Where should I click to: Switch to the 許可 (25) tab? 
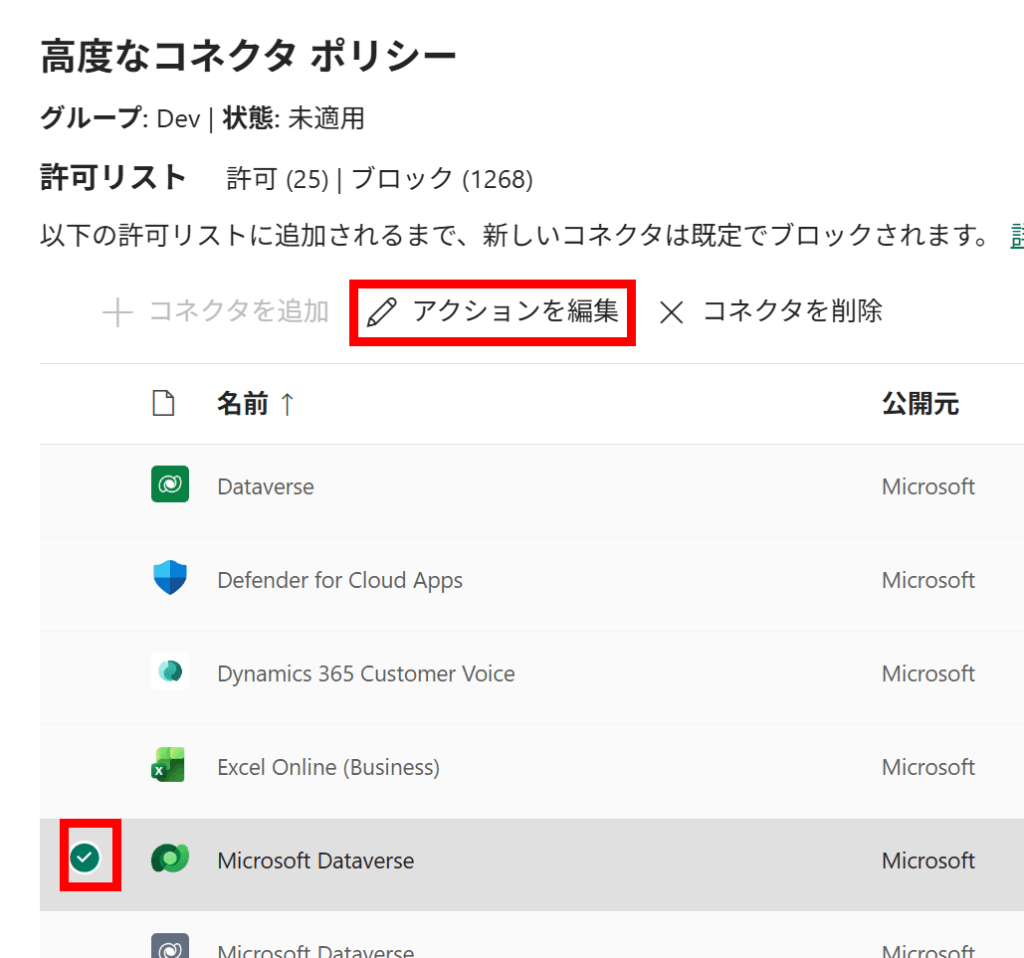(278, 180)
